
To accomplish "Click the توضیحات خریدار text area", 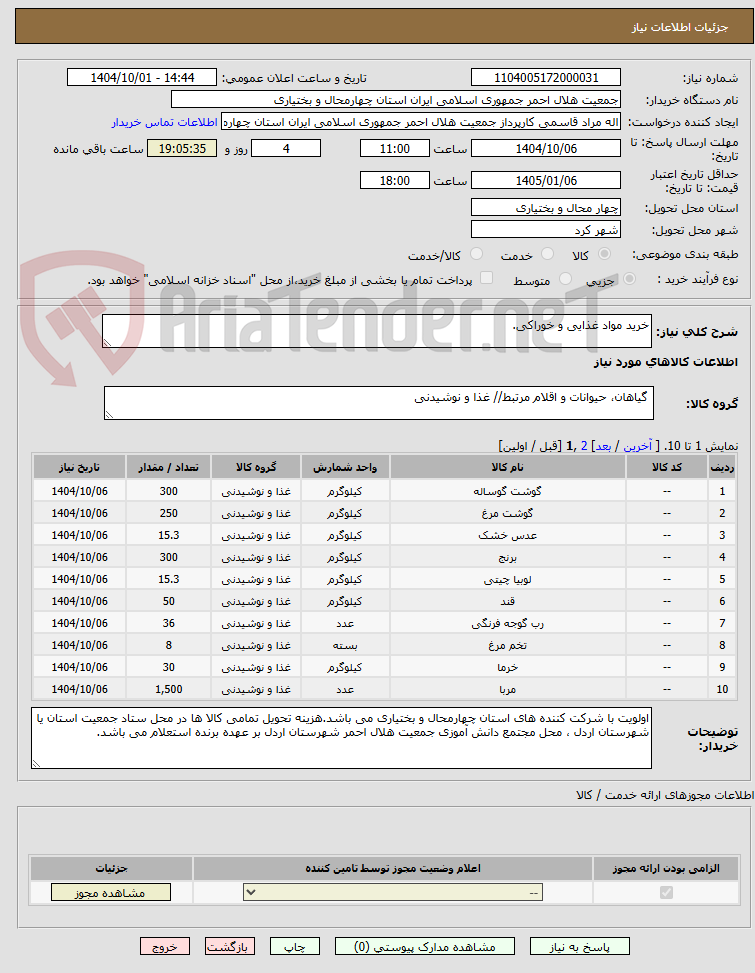I will point(341,738).
